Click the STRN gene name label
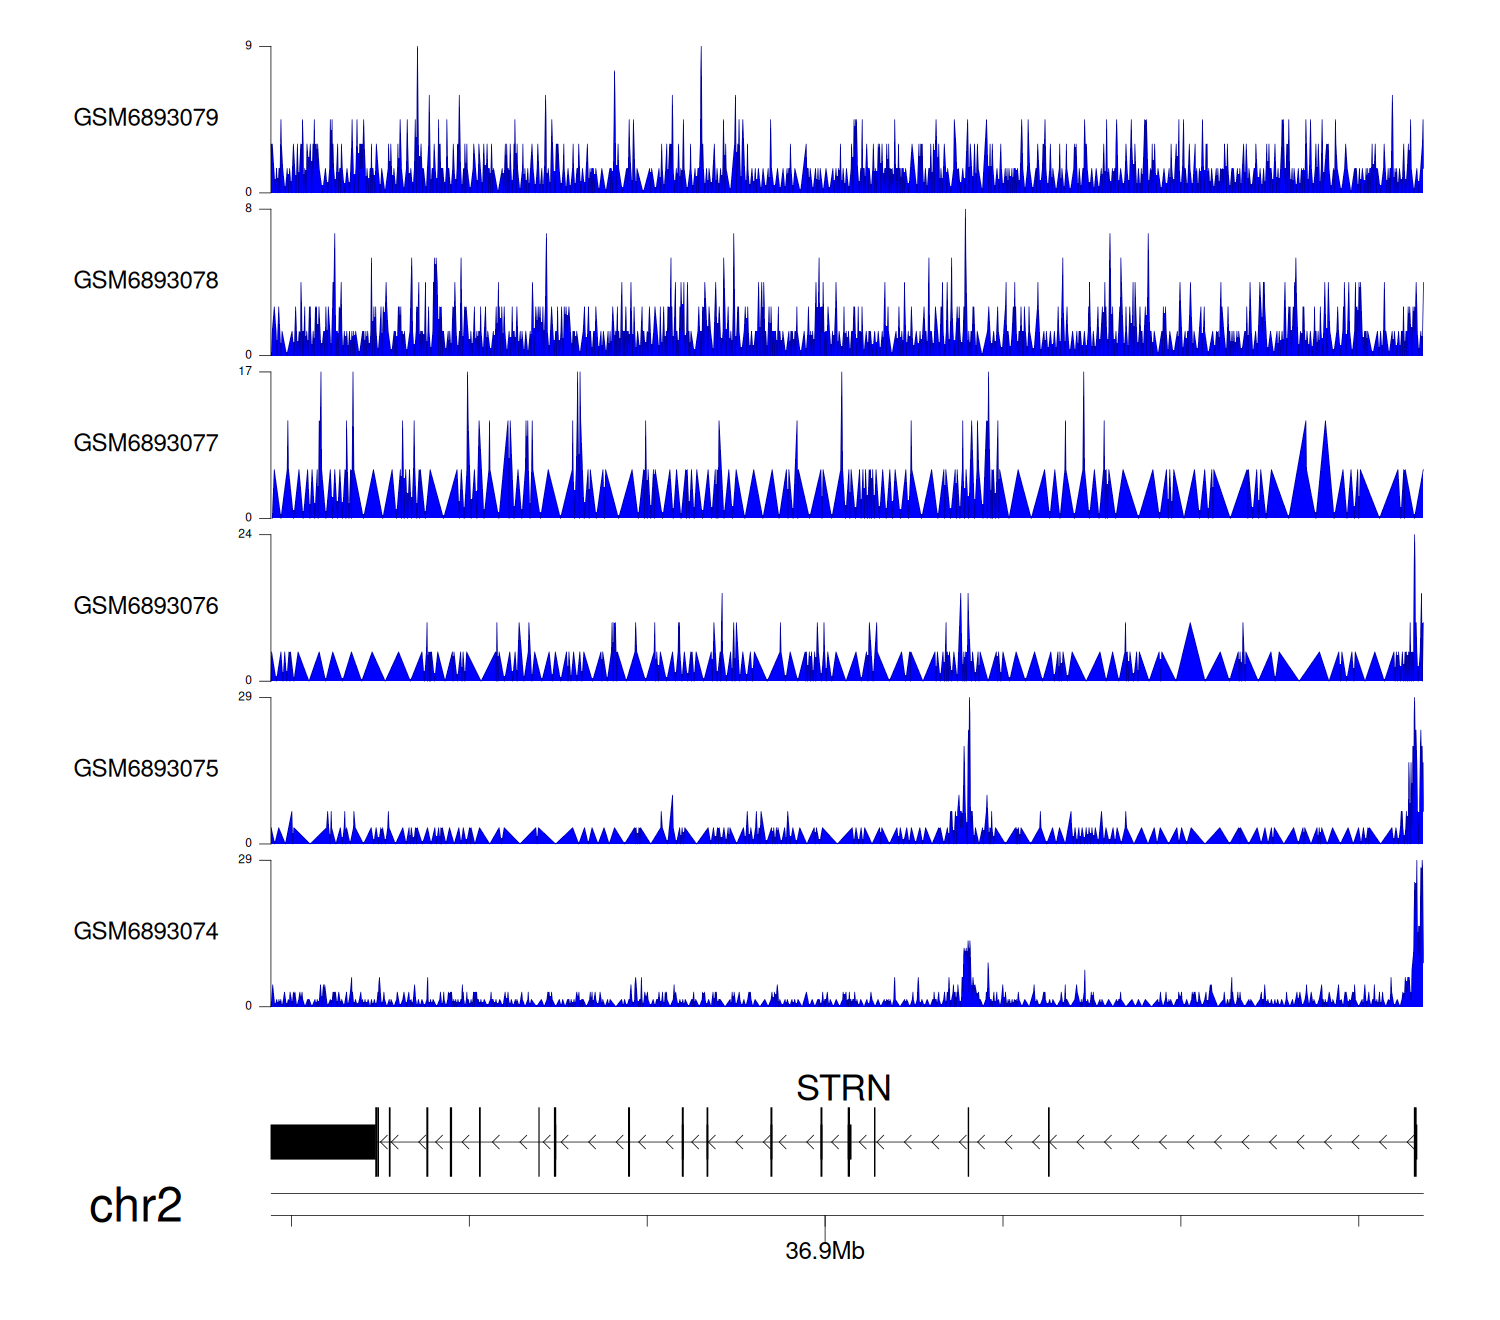Viewport: 1500px width, 1320px height. pyautogui.click(x=843, y=1088)
